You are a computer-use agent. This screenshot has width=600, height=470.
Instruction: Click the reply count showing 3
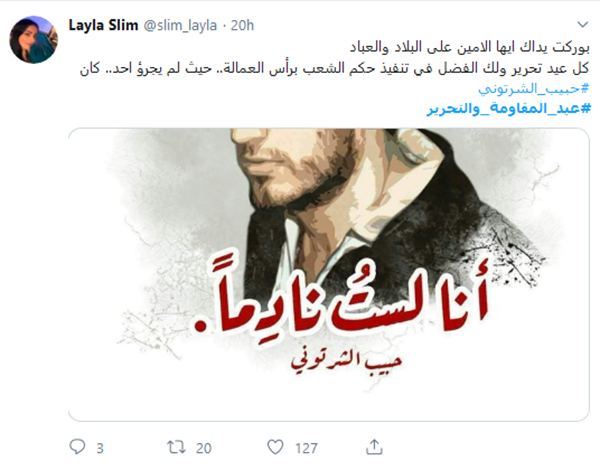click(x=100, y=448)
